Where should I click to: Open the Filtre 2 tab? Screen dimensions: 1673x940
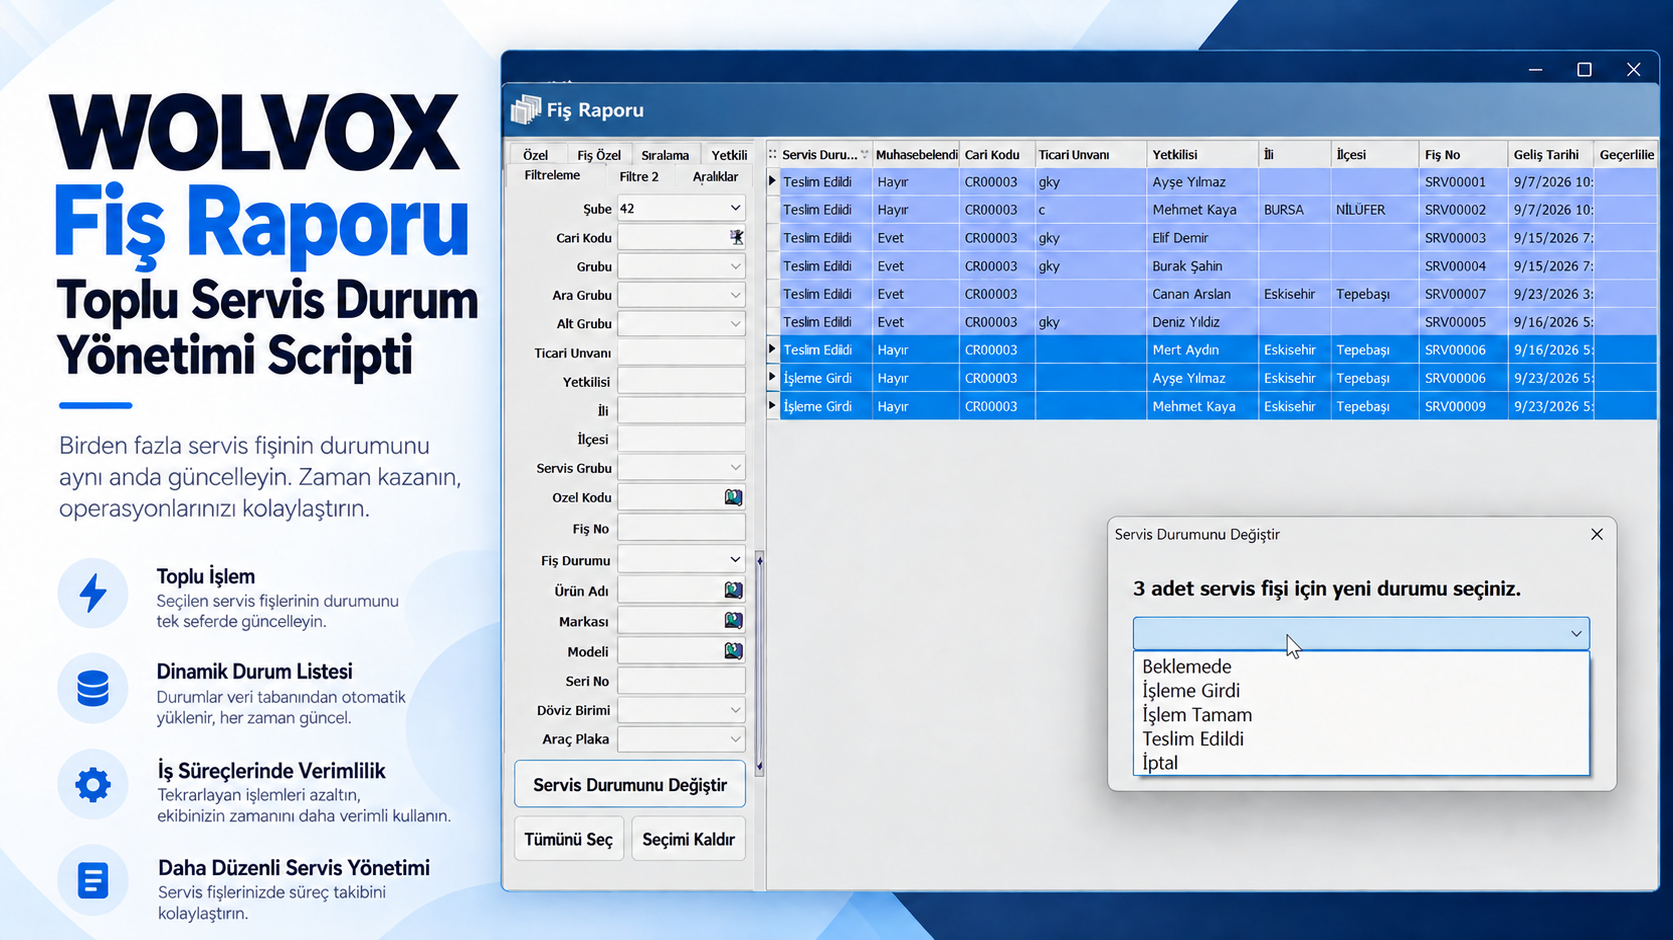click(639, 177)
